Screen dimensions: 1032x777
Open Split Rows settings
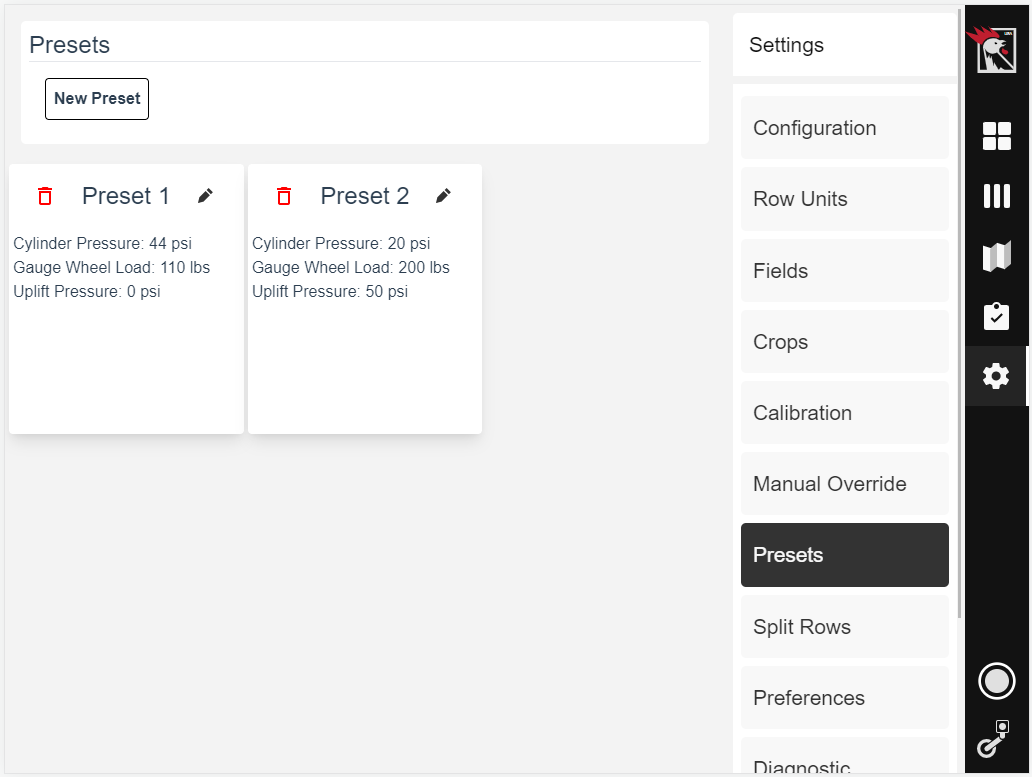844,626
